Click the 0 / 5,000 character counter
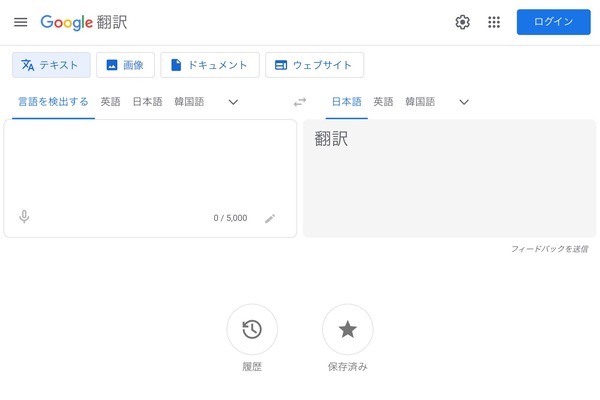 230,218
